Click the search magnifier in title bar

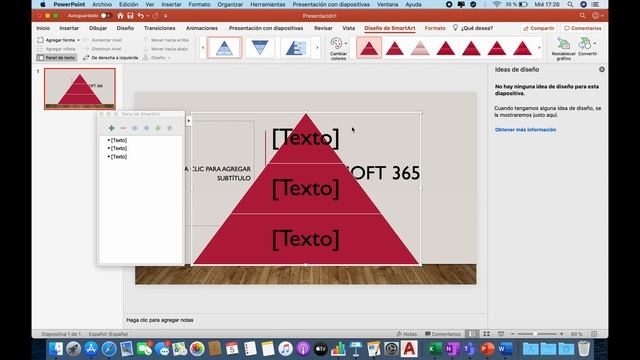click(582, 16)
